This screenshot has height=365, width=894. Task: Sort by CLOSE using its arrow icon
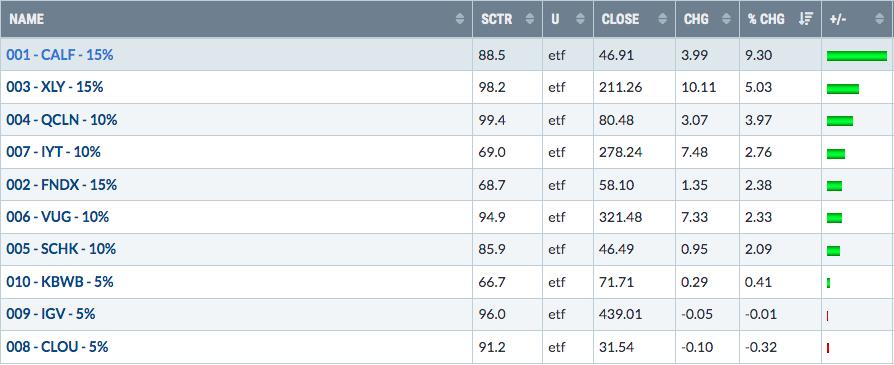point(663,19)
